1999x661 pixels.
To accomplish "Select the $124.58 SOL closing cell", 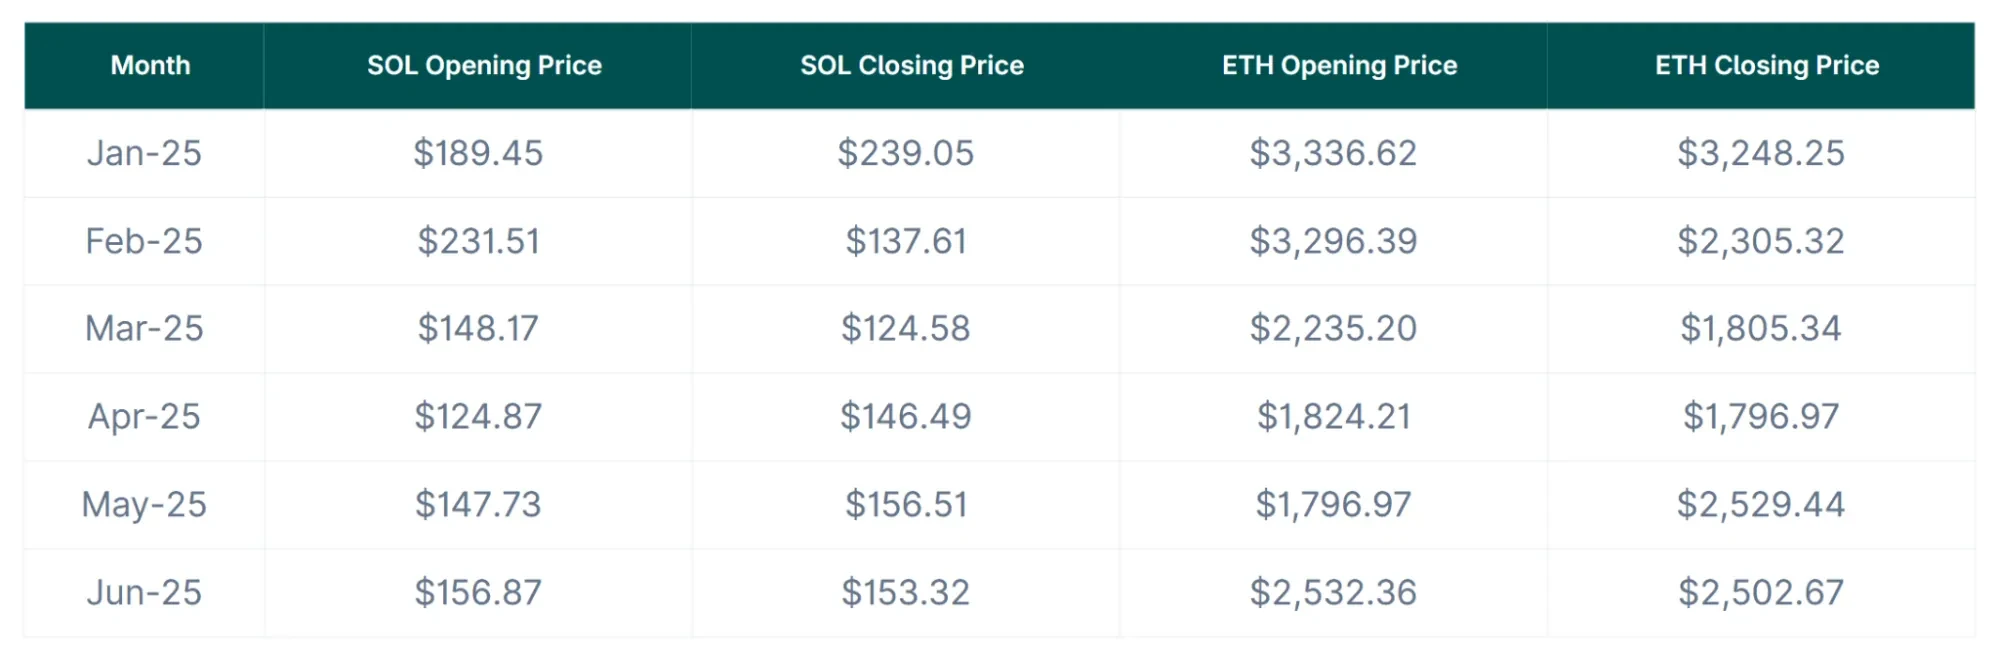I will (906, 328).
